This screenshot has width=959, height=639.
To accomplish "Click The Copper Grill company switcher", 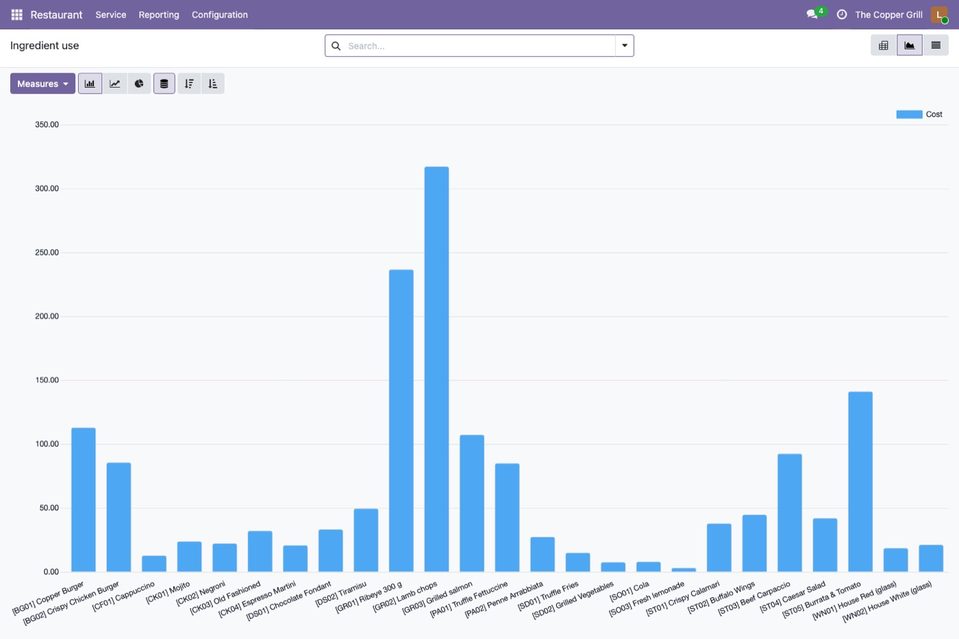I will pyautogui.click(x=889, y=15).
